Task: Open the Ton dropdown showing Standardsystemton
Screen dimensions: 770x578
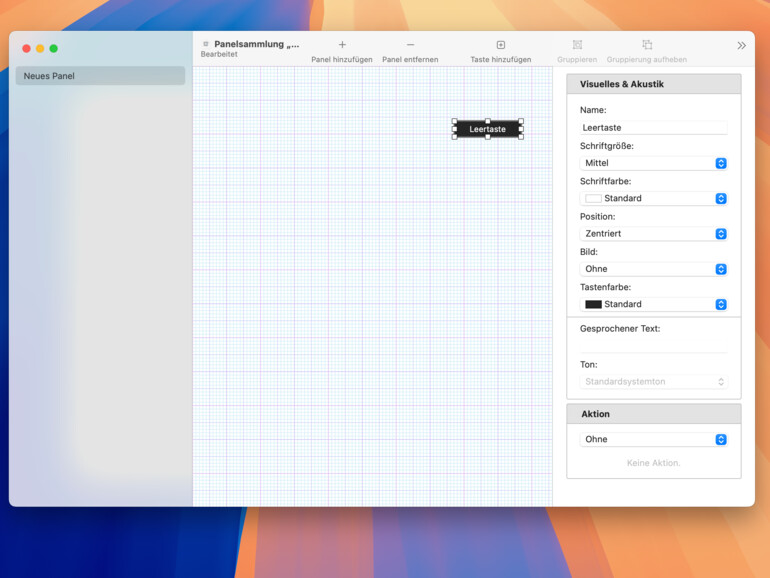Action: [x=654, y=382]
